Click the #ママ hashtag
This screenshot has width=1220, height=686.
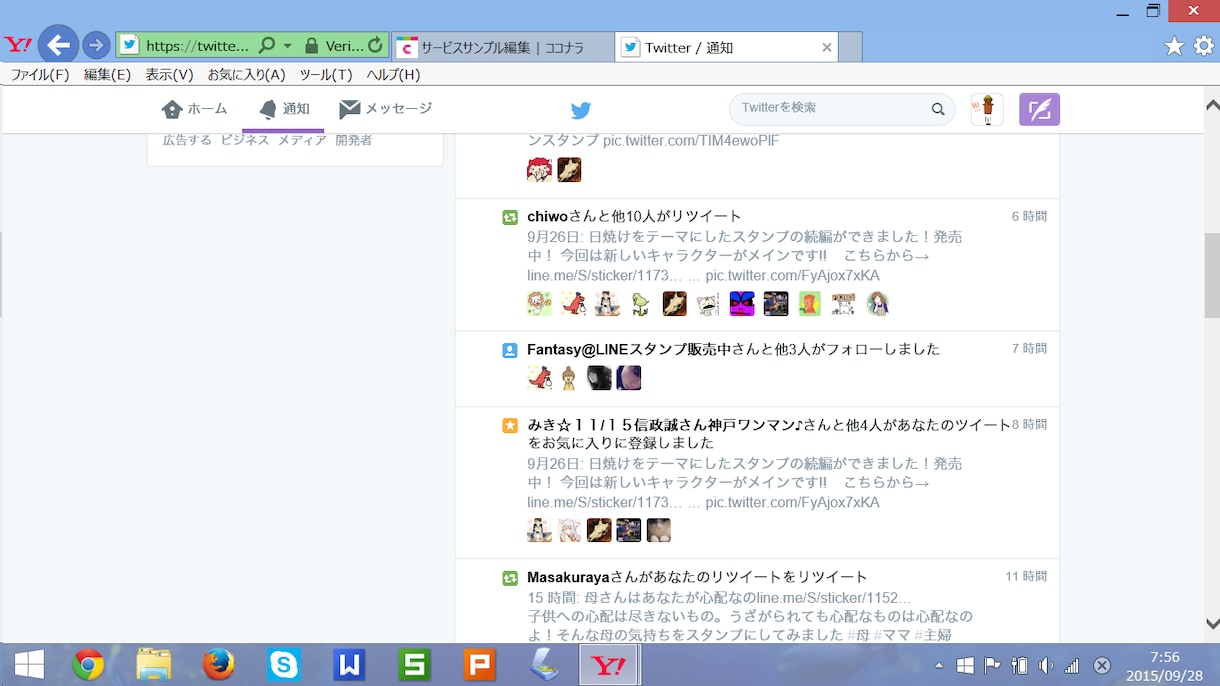click(x=890, y=634)
